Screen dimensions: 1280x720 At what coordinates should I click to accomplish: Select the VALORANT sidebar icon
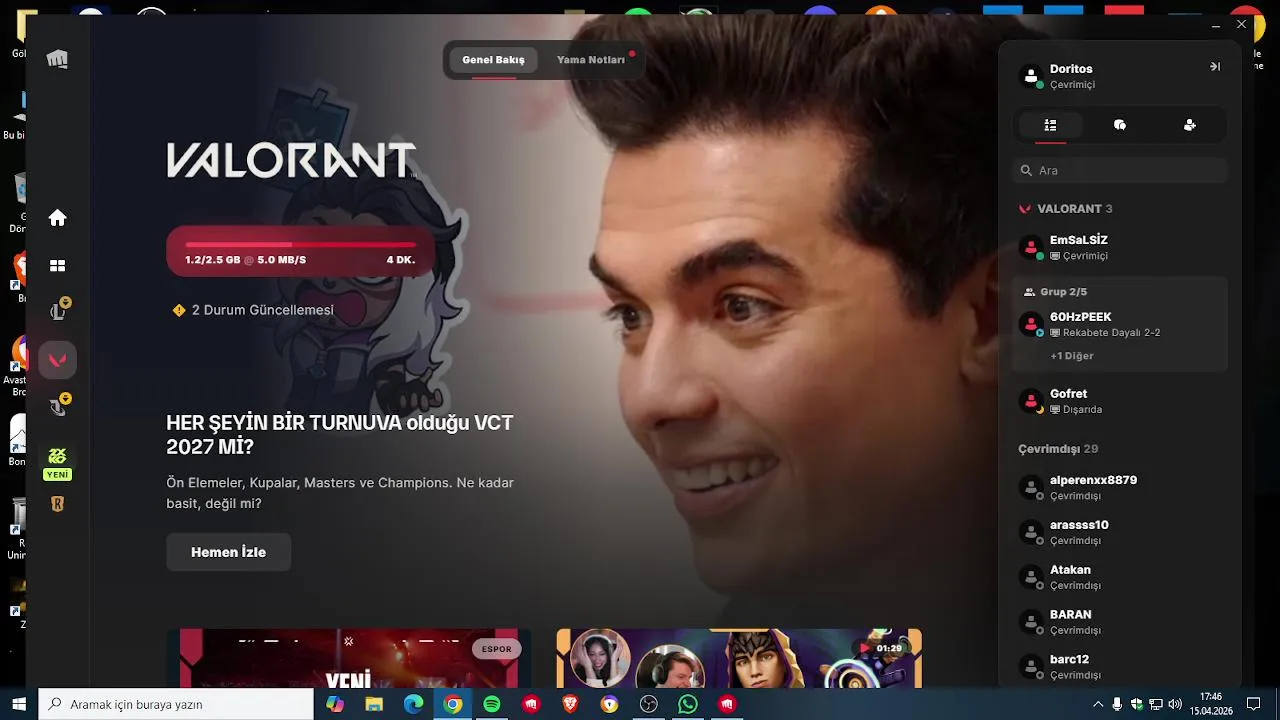pyautogui.click(x=58, y=359)
